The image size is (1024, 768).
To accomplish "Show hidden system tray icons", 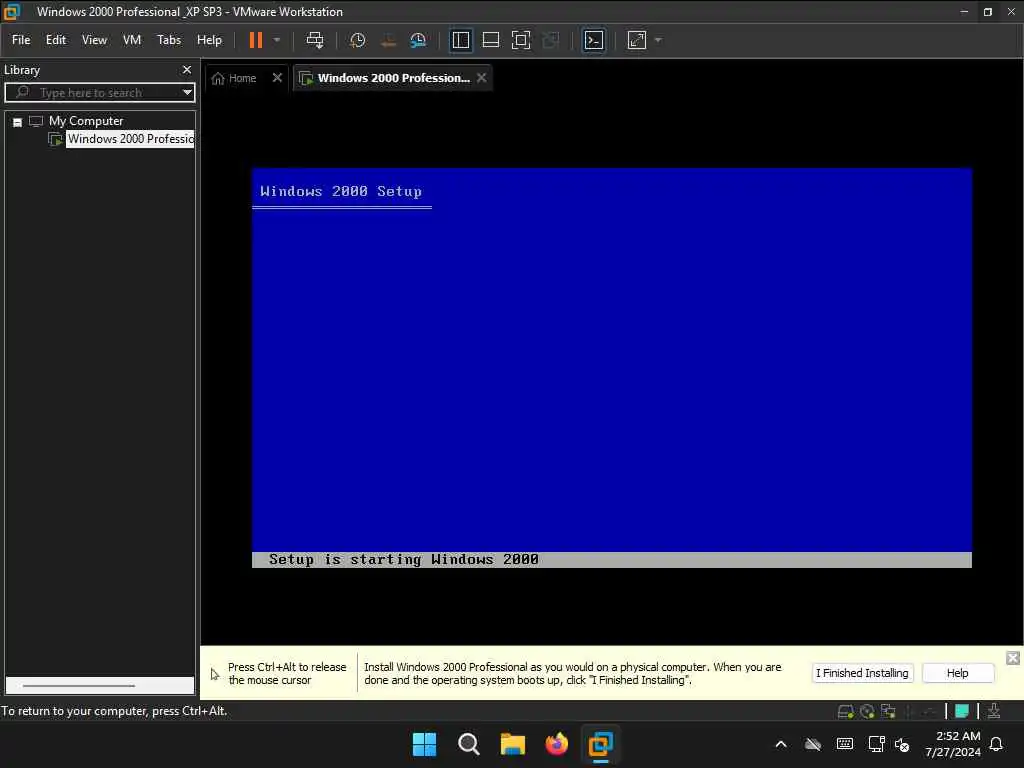I will point(781,744).
